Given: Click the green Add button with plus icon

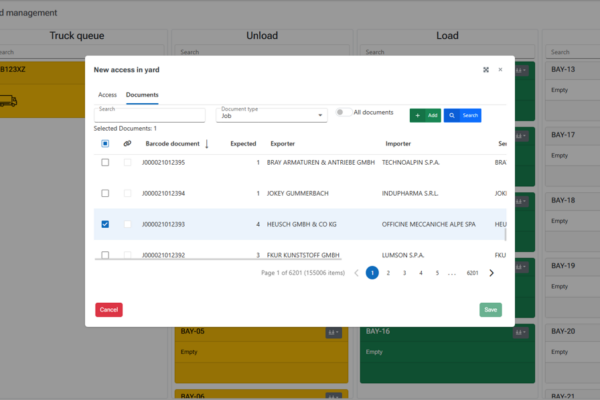Looking at the screenshot, I should (x=425, y=115).
